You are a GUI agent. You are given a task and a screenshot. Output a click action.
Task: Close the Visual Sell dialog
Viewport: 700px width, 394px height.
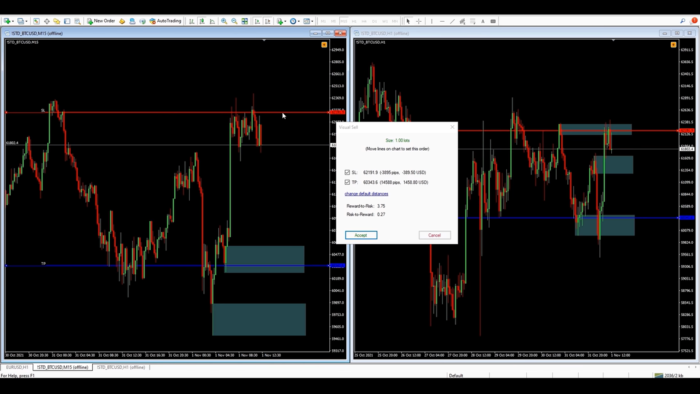pyautogui.click(x=452, y=127)
